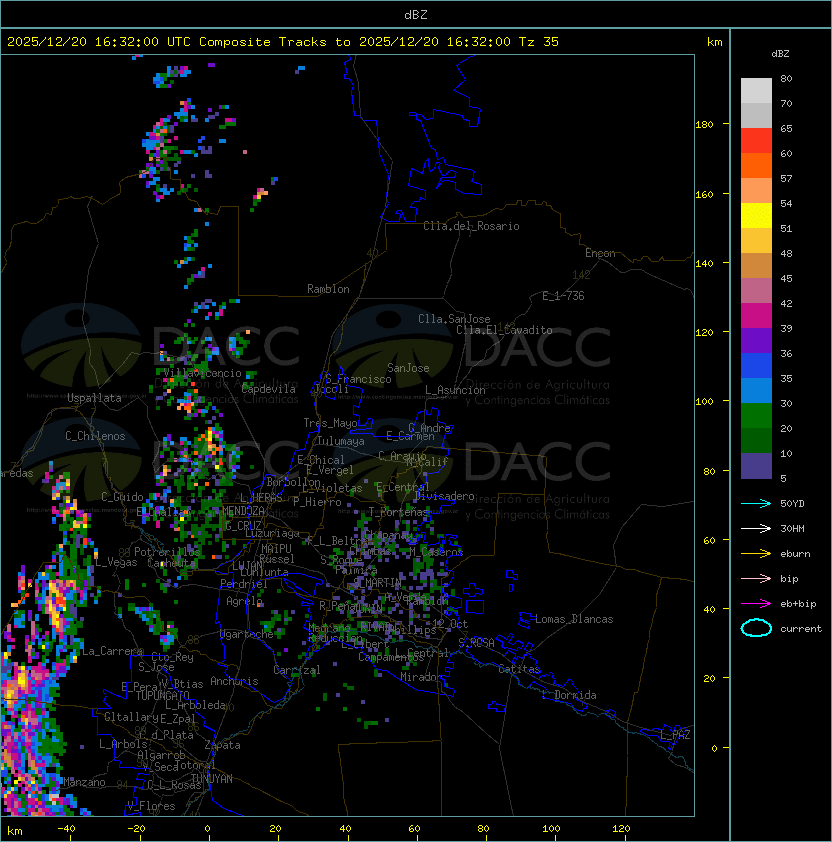Select the dark orange 57-60 dBZ swatch
The width and height of the screenshot is (832, 842).
[x=756, y=166]
